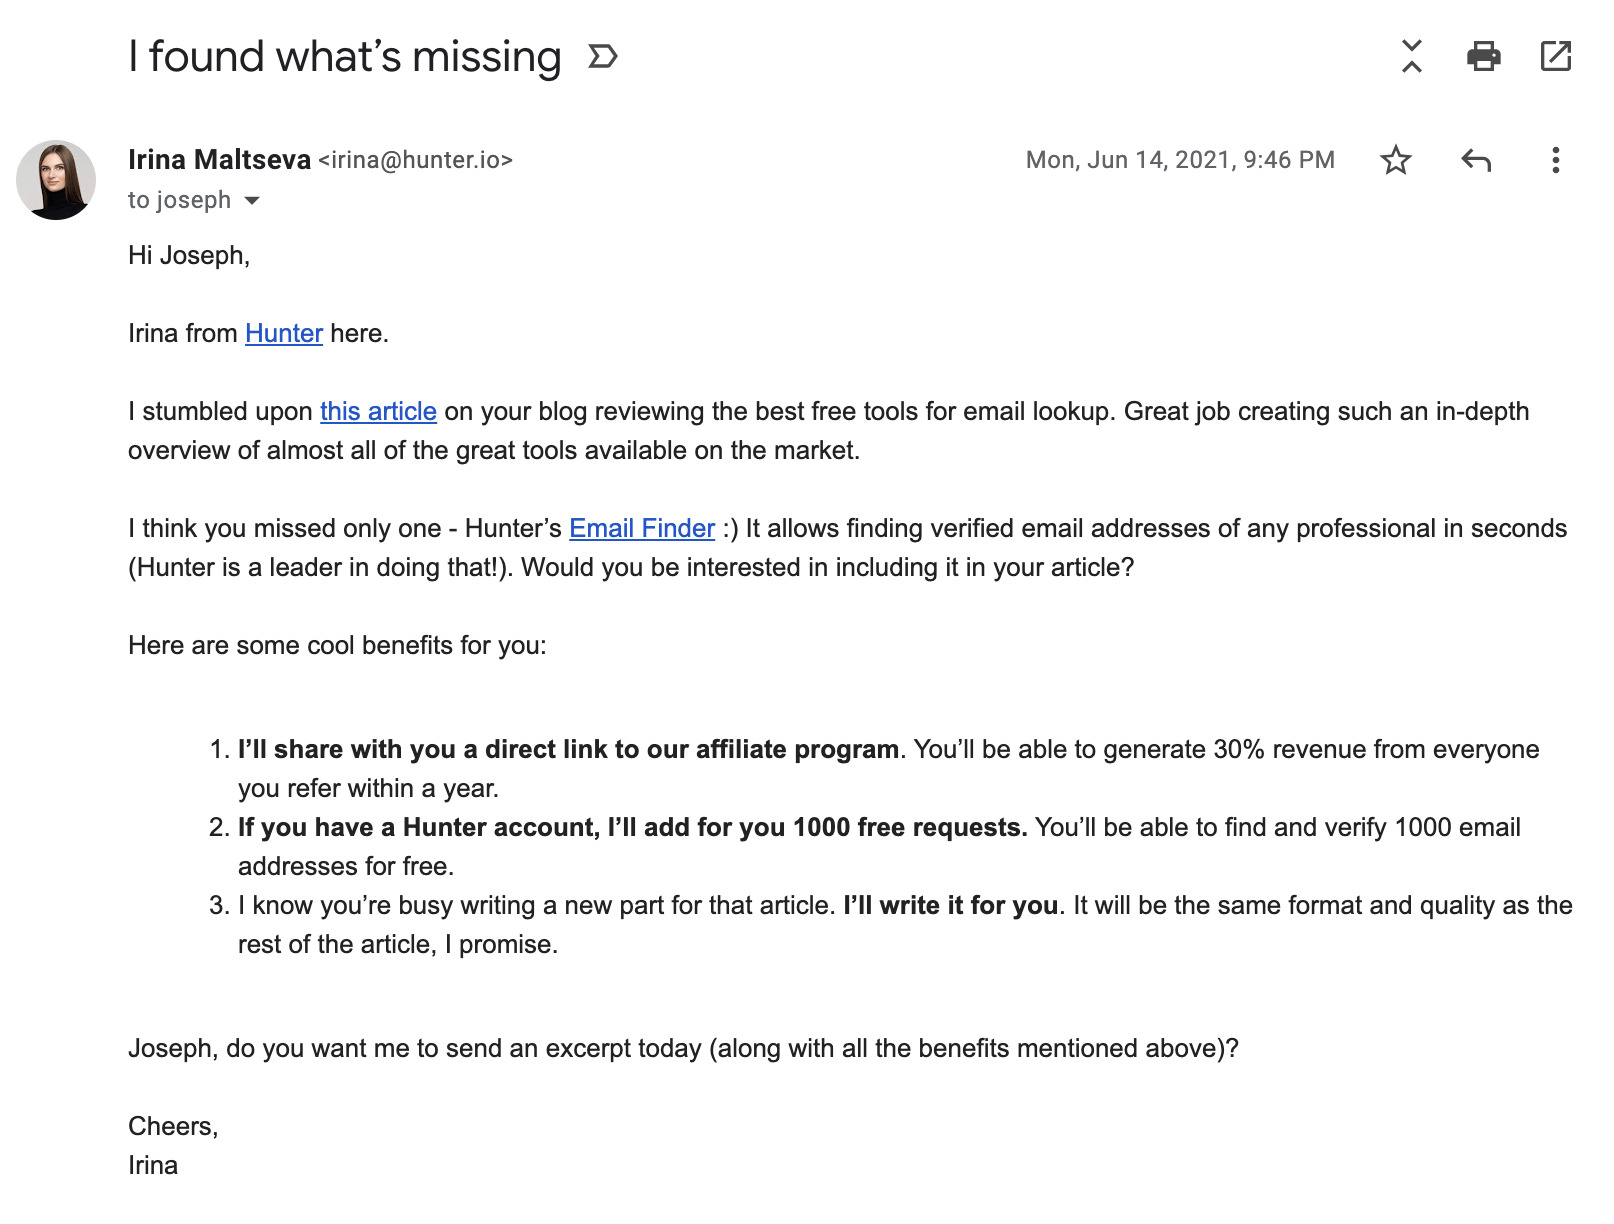Open the Hunter homepage link
The height and width of the screenshot is (1224, 1614).
pos(283,333)
